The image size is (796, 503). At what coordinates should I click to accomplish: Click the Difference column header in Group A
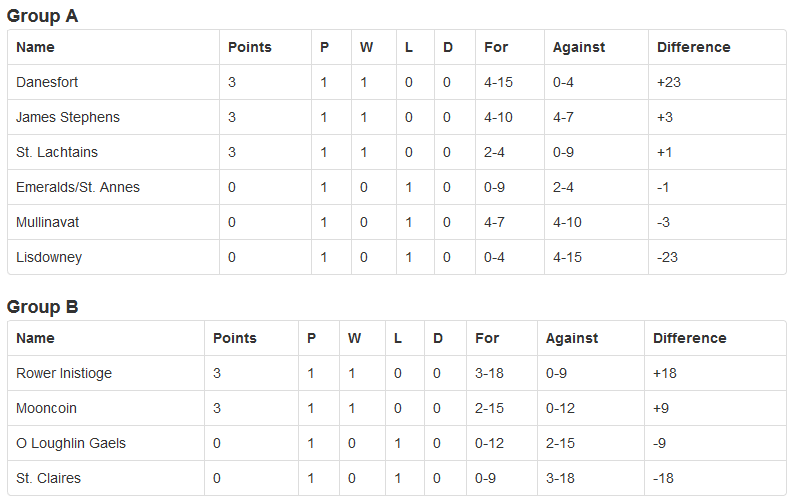(x=693, y=47)
